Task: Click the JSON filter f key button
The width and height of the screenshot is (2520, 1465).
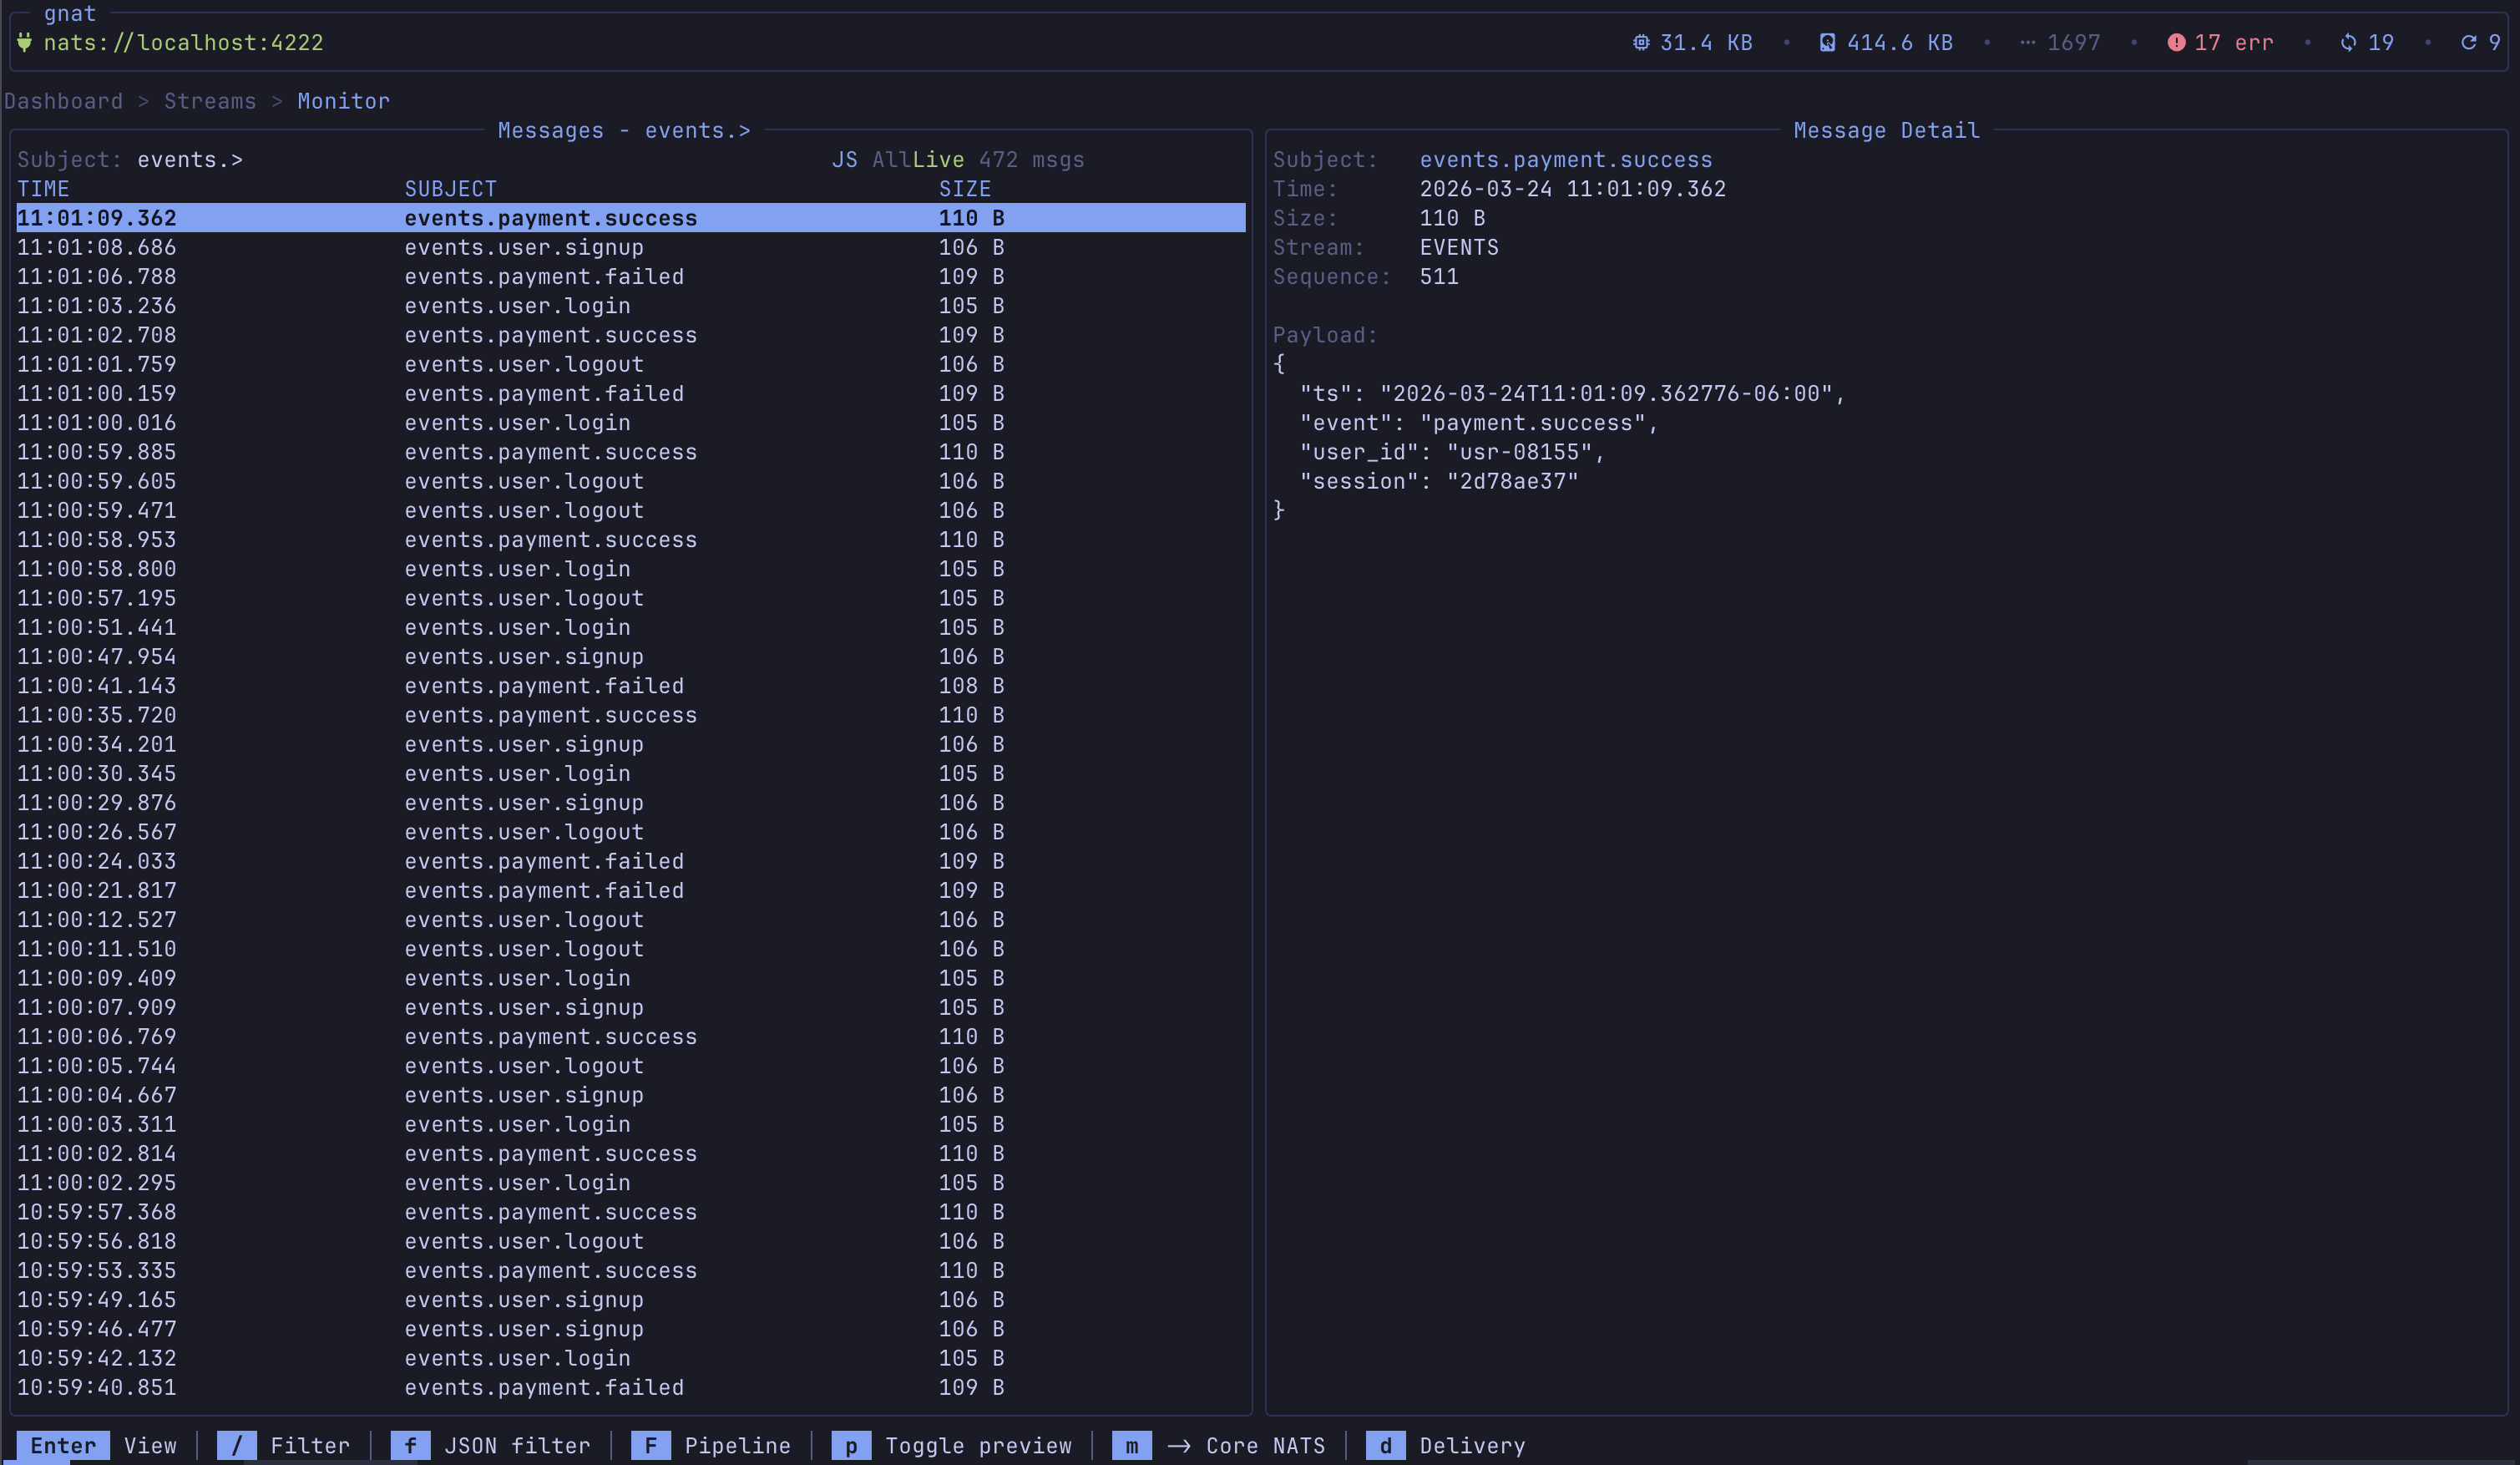Action: pos(410,1446)
